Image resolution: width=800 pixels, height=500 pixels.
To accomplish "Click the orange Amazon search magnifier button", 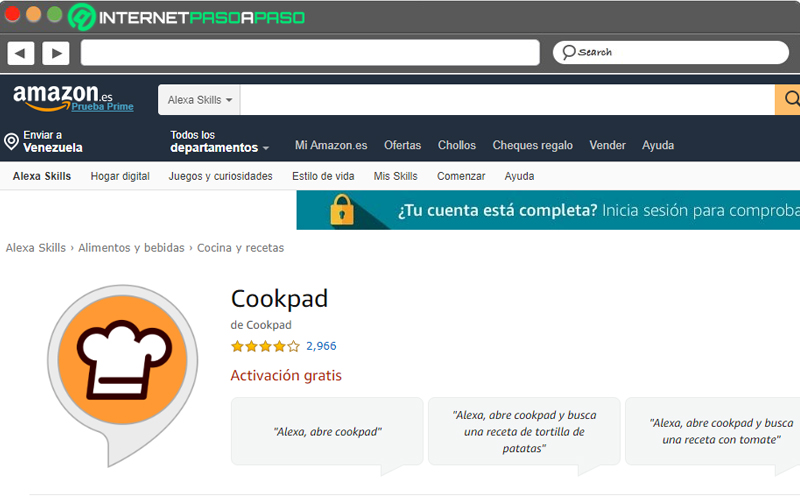I will click(787, 100).
